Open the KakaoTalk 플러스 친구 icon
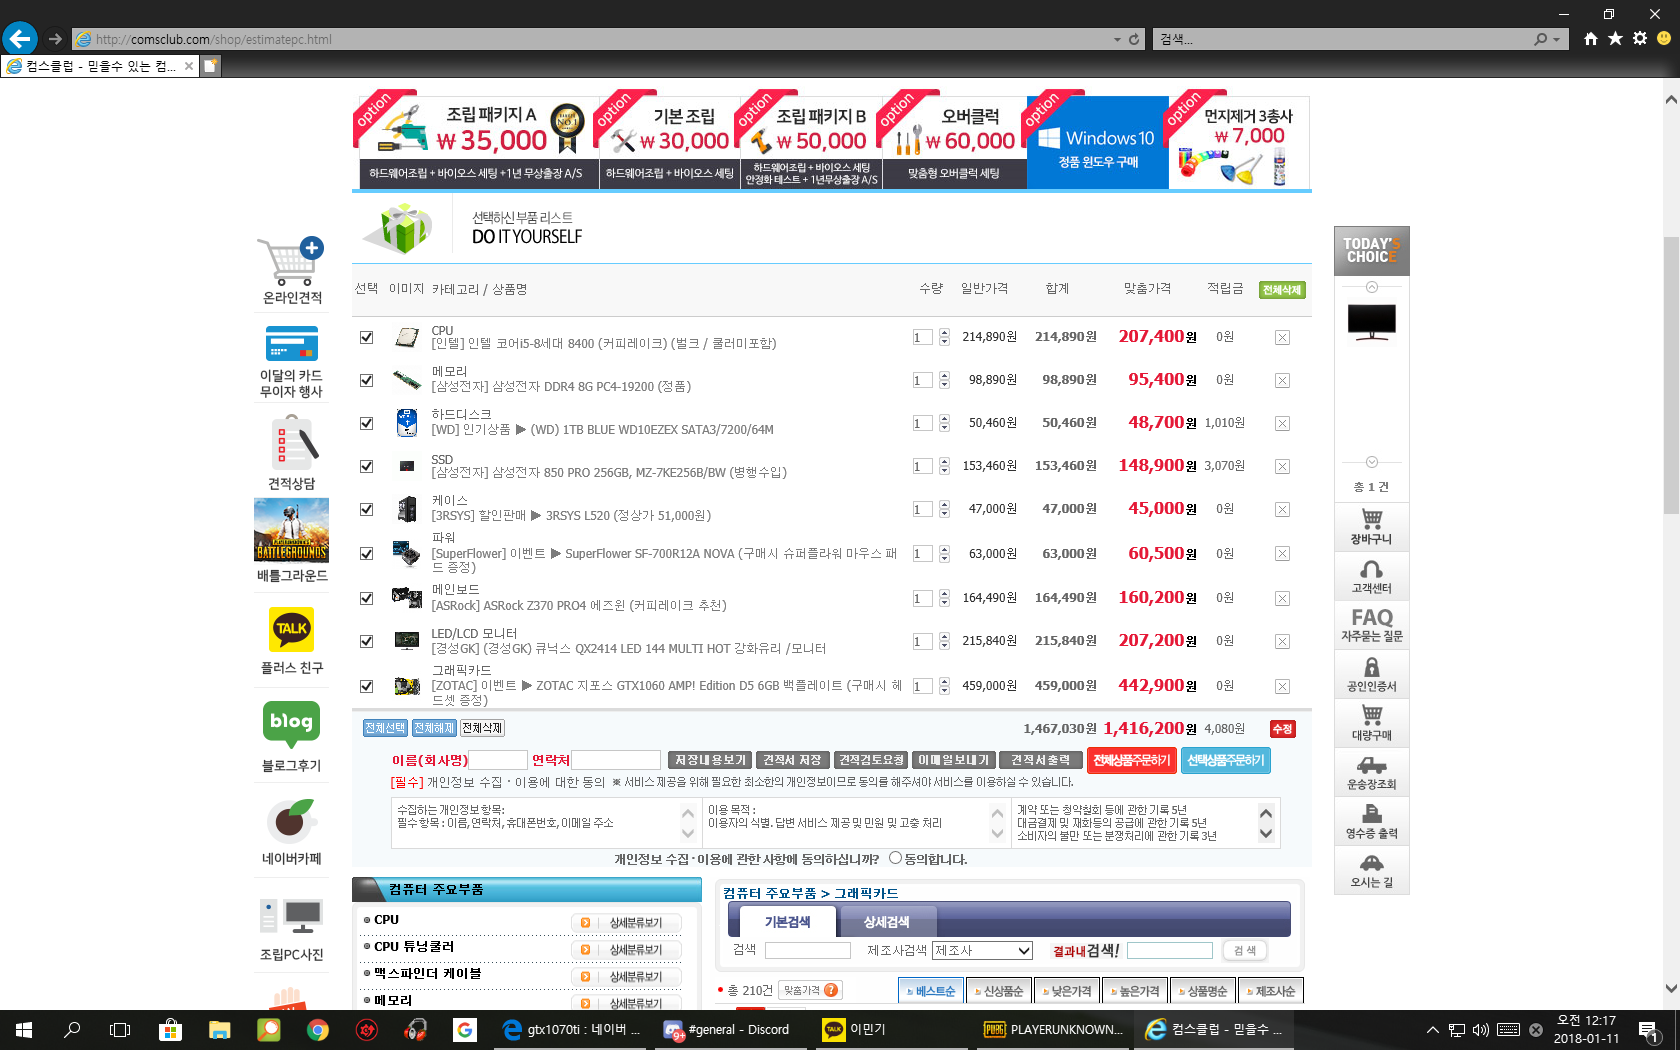The height and width of the screenshot is (1050, 1680). click(x=292, y=629)
